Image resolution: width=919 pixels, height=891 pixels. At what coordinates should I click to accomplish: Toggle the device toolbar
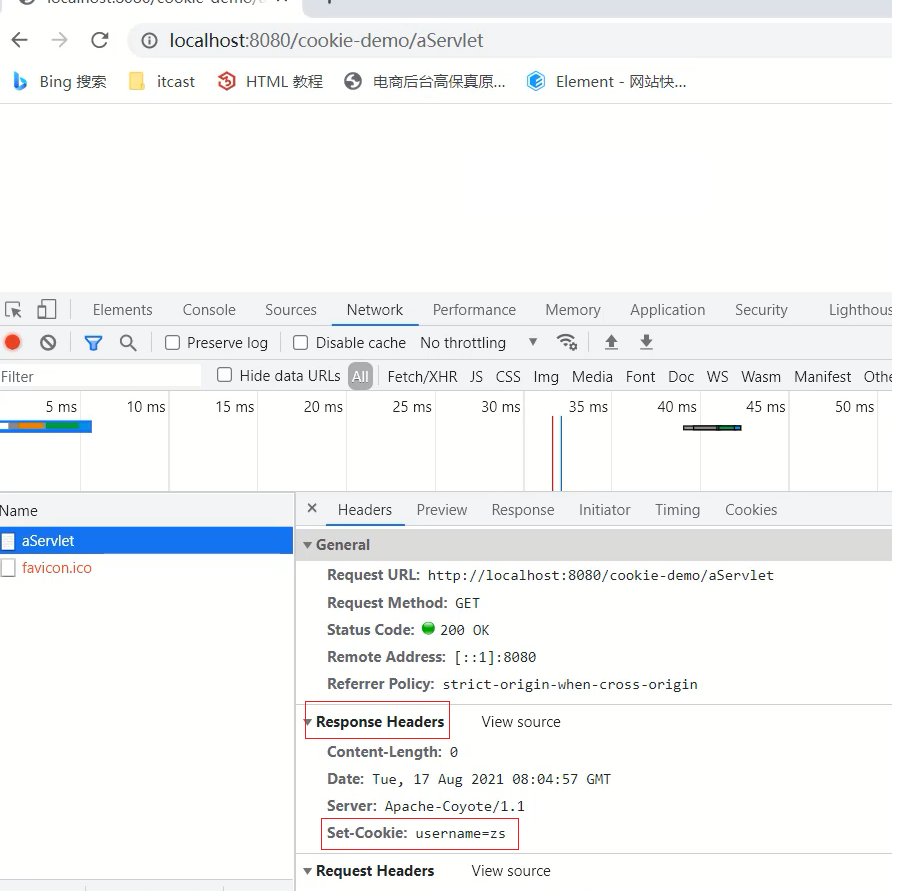point(46,309)
